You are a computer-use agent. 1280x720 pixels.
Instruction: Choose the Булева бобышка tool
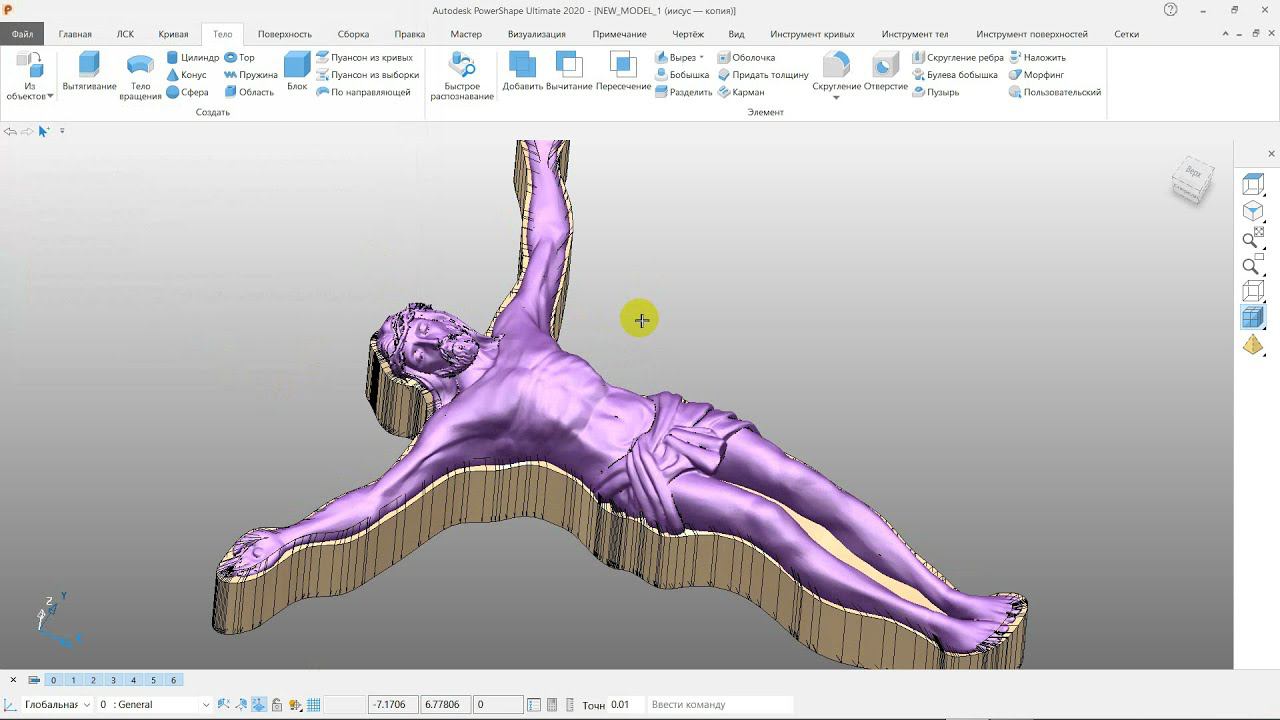pyautogui.click(x=955, y=75)
